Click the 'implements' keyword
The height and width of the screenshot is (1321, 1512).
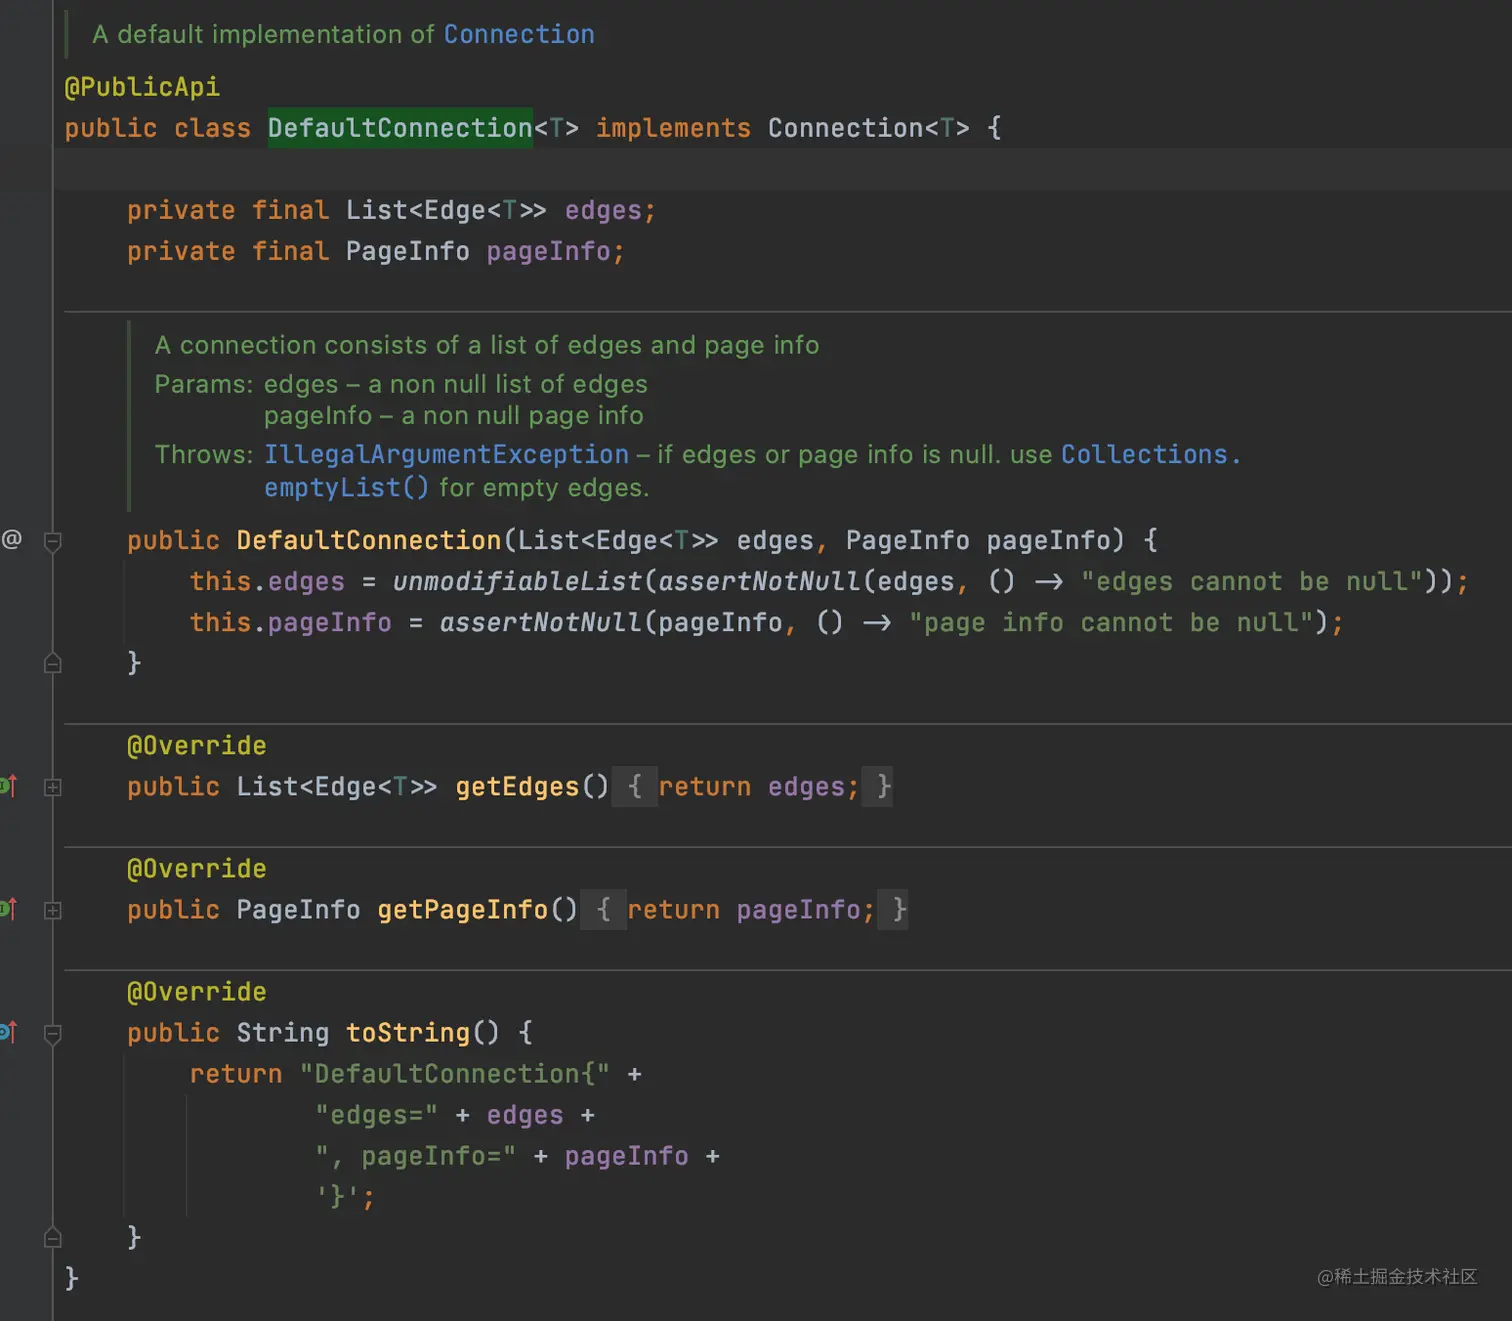click(673, 128)
